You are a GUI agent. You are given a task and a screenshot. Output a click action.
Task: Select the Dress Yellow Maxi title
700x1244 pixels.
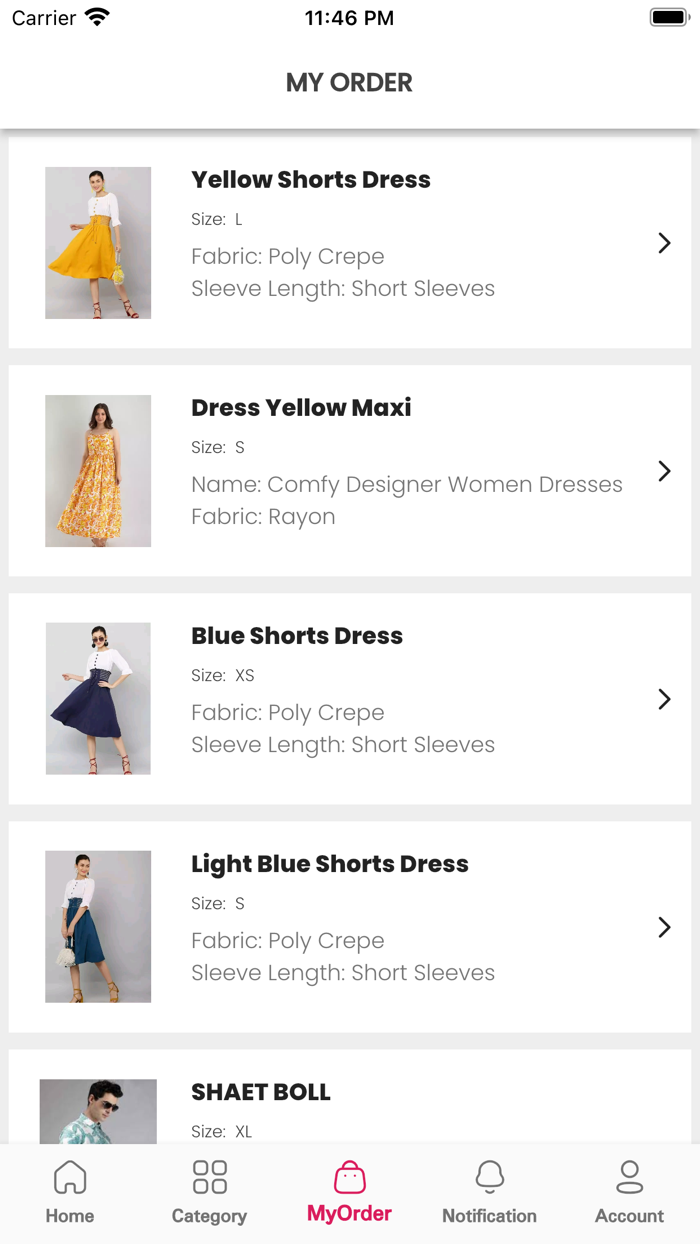tap(301, 408)
